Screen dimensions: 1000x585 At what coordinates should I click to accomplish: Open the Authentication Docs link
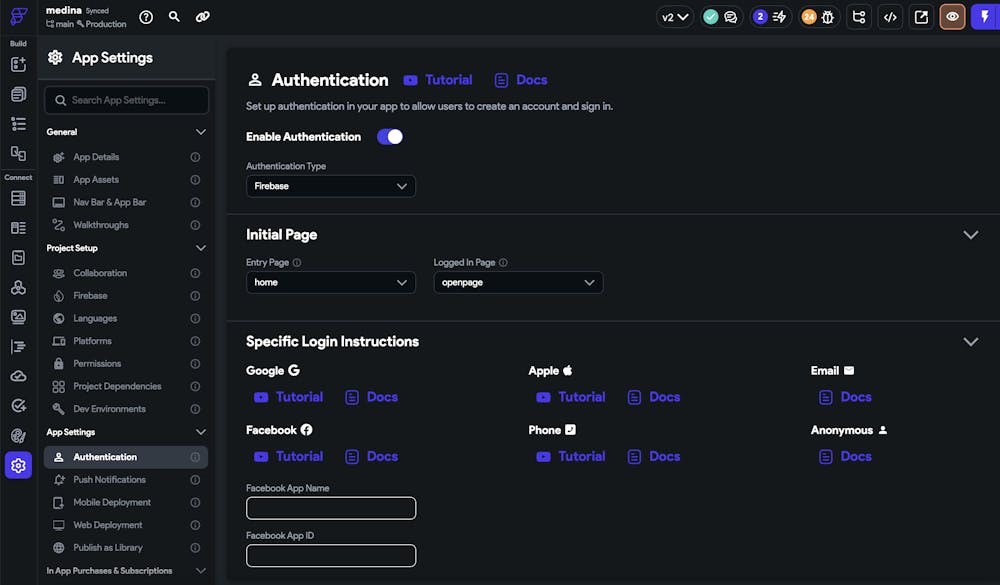tap(521, 80)
